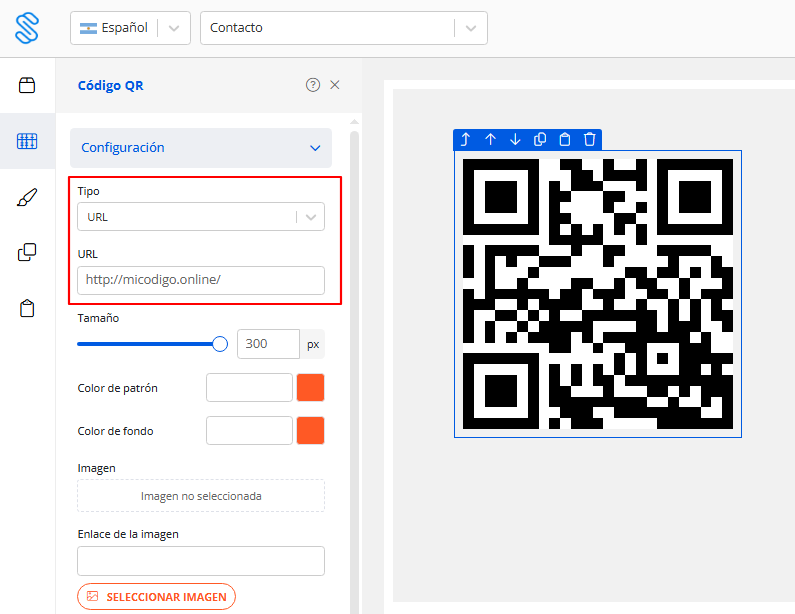
Task: Open the Contacto page selector dropdown
Action: [x=344, y=28]
